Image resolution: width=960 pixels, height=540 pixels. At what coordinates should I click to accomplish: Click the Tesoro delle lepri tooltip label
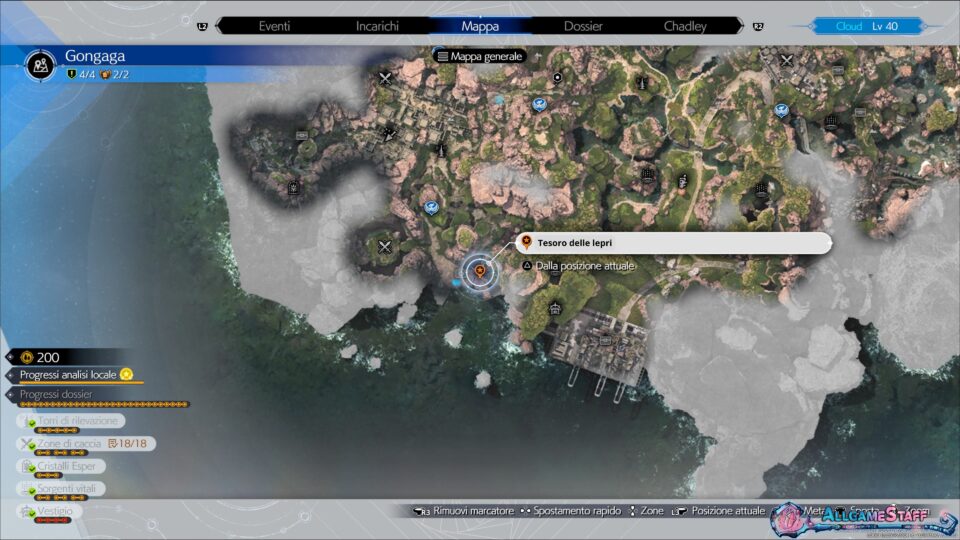[x=673, y=243]
